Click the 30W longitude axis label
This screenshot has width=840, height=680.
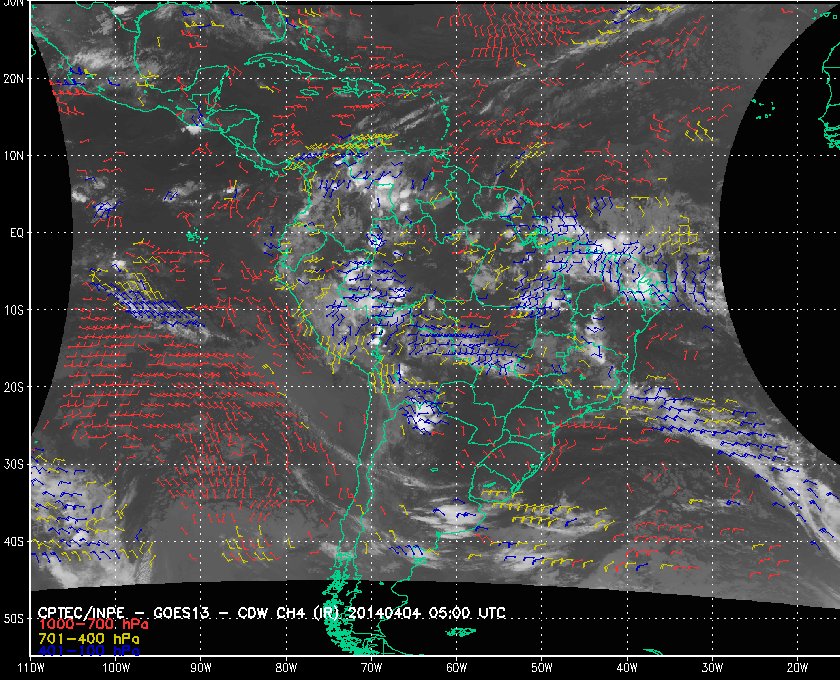[x=712, y=668]
